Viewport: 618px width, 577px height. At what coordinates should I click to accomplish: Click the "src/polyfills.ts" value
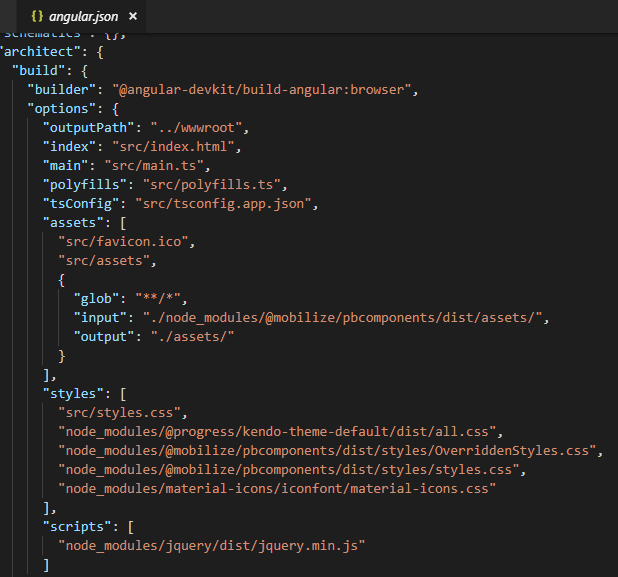click(212, 184)
